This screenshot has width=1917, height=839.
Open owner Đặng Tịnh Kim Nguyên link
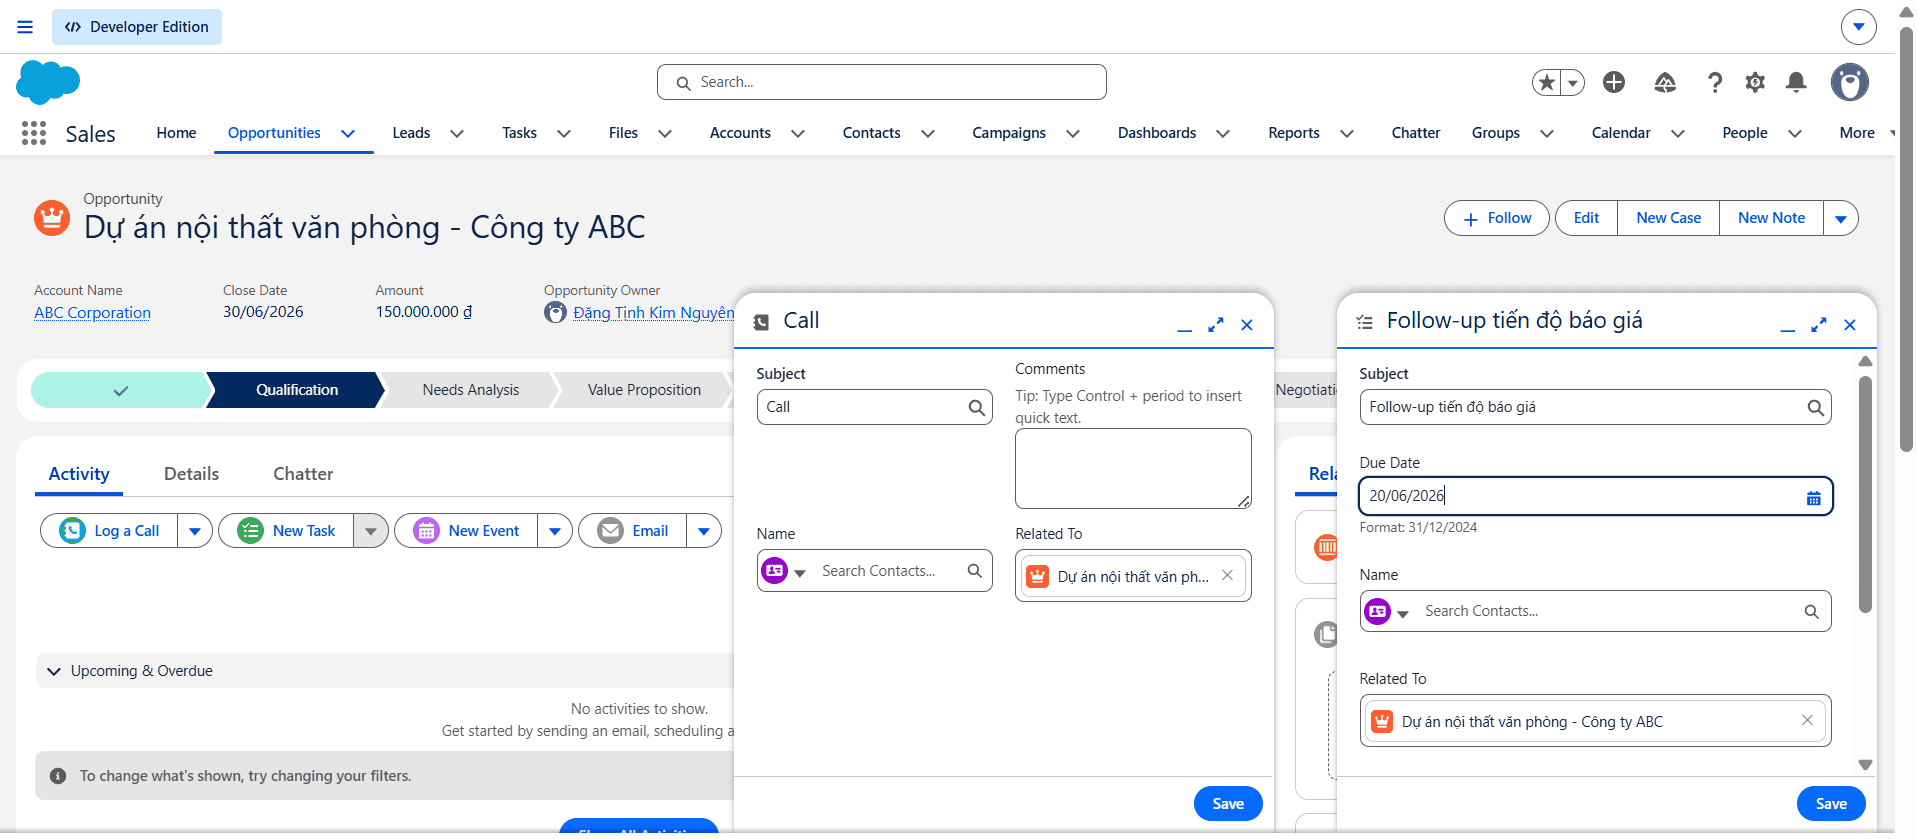point(654,312)
